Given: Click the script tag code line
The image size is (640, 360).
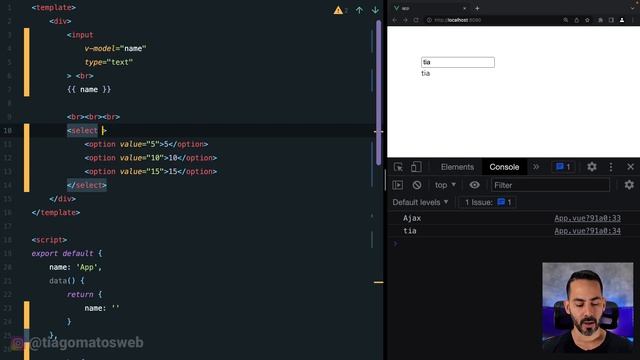Looking at the screenshot, I should coord(49,240).
